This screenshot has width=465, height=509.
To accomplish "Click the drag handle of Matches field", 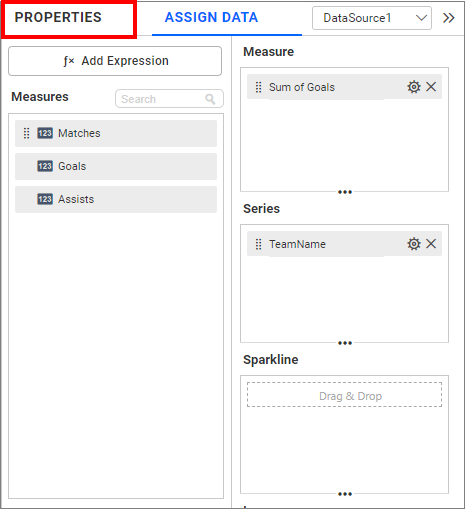I will click(x=26, y=133).
